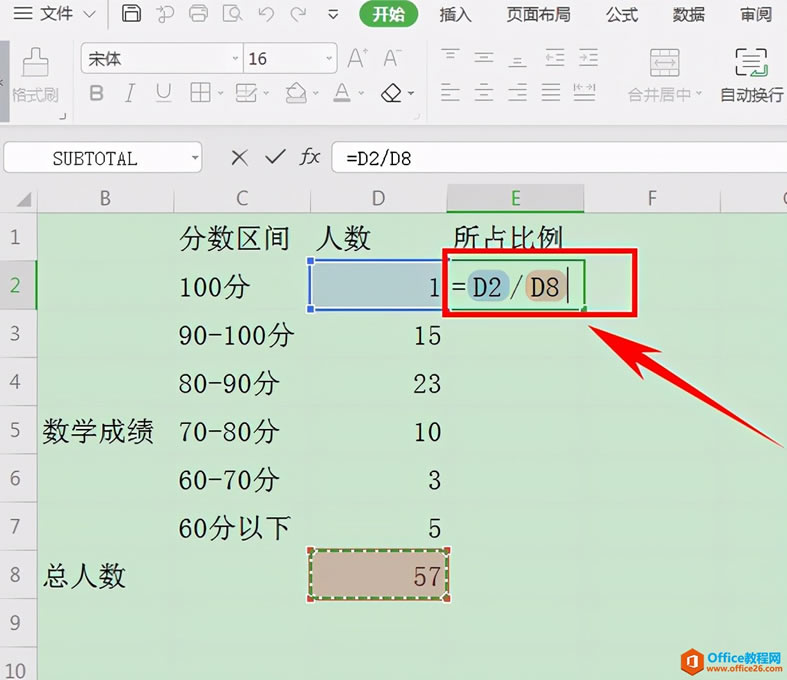Switch to the 公式 ribbon tab
This screenshot has width=787, height=680.
(622, 14)
